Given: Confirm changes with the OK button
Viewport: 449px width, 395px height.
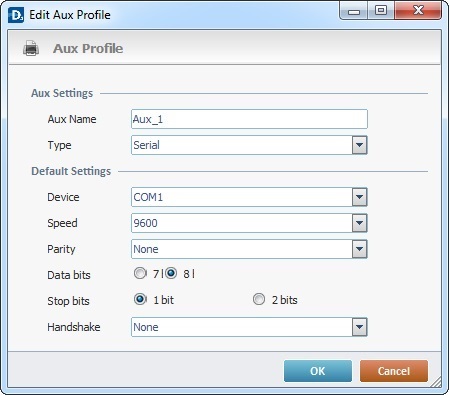Looking at the screenshot, I should point(318,371).
